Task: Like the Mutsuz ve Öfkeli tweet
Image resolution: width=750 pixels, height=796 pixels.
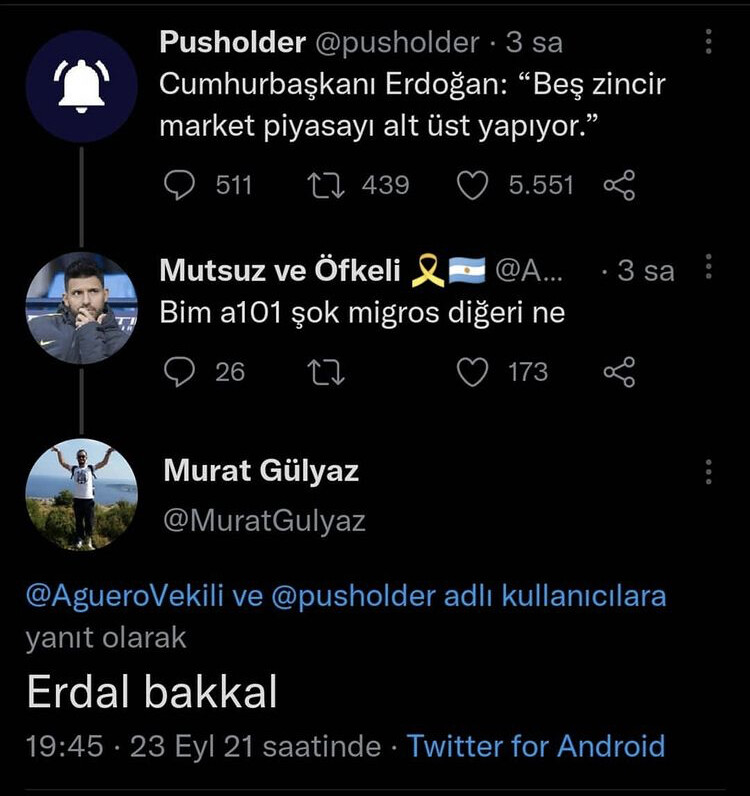Action: [x=471, y=372]
